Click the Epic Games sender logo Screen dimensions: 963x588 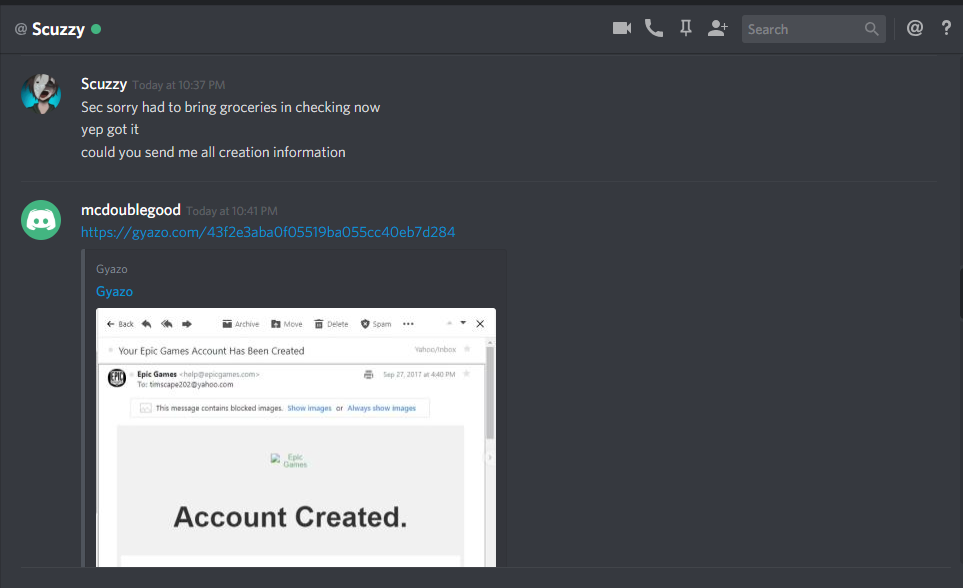(x=117, y=378)
